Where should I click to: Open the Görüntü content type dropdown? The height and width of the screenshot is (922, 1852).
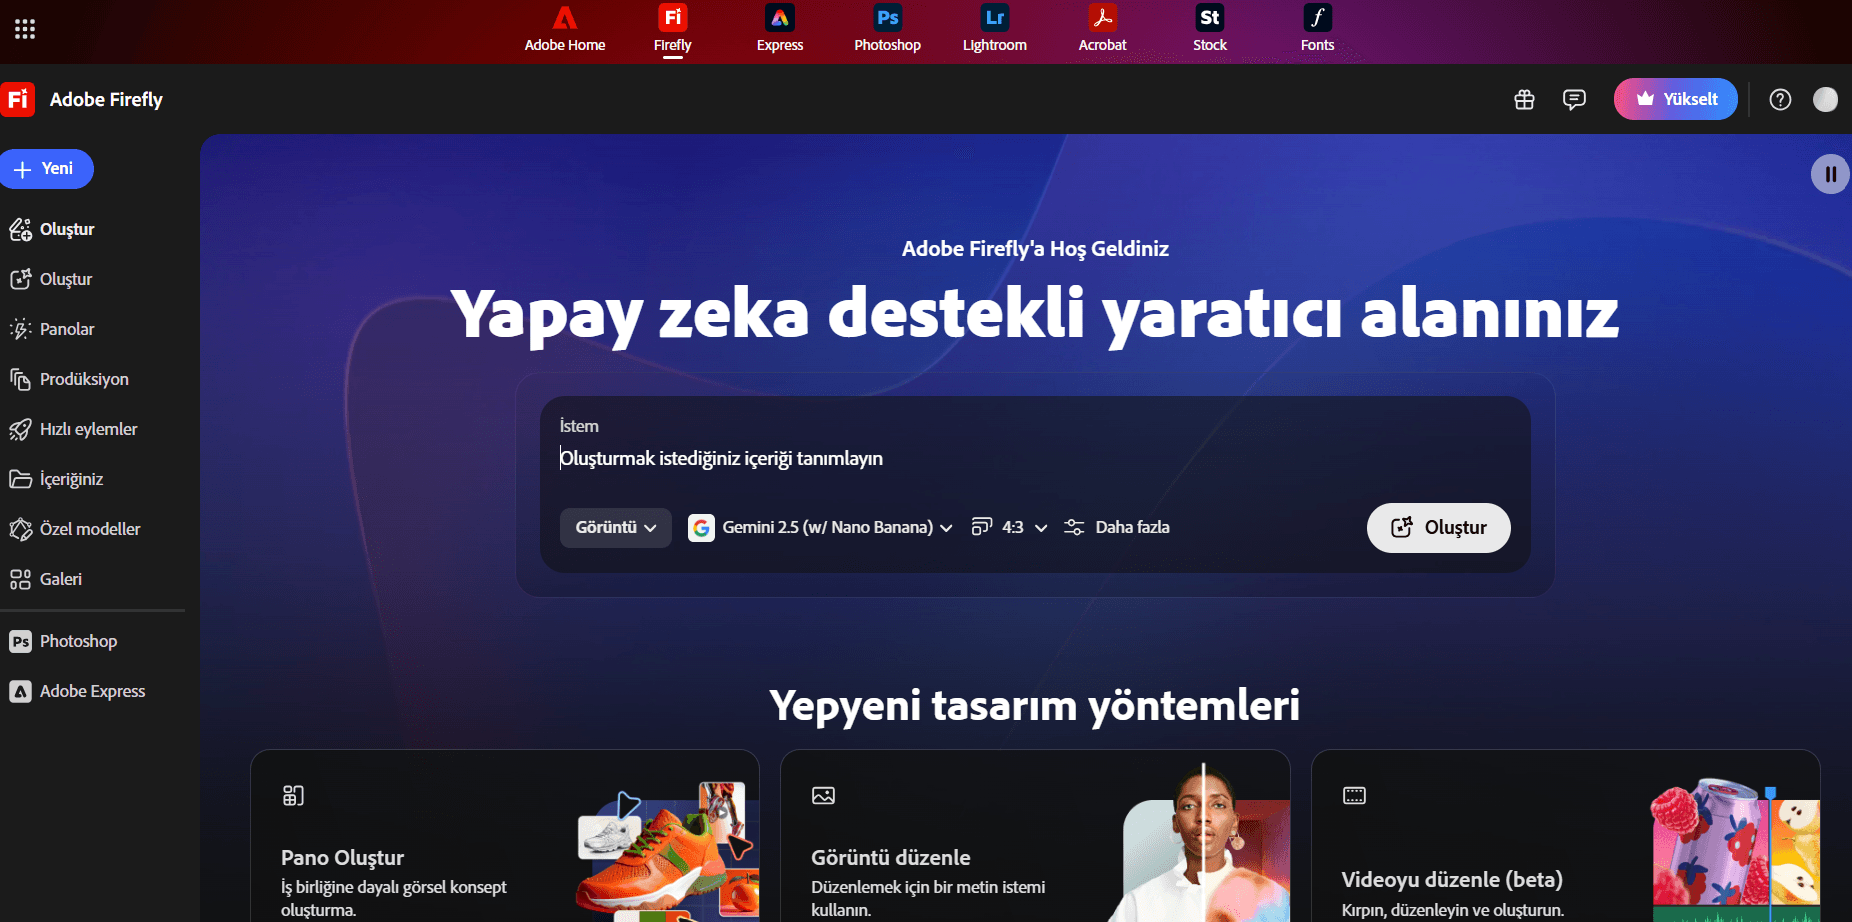pyautogui.click(x=615, y=527)
